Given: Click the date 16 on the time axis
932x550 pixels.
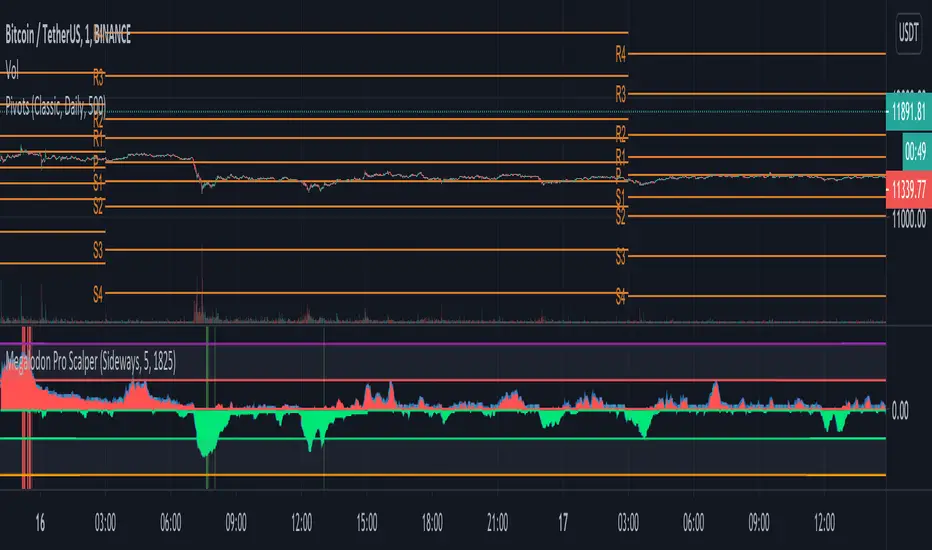Looking at the screenshot, I should pos(40,523).
